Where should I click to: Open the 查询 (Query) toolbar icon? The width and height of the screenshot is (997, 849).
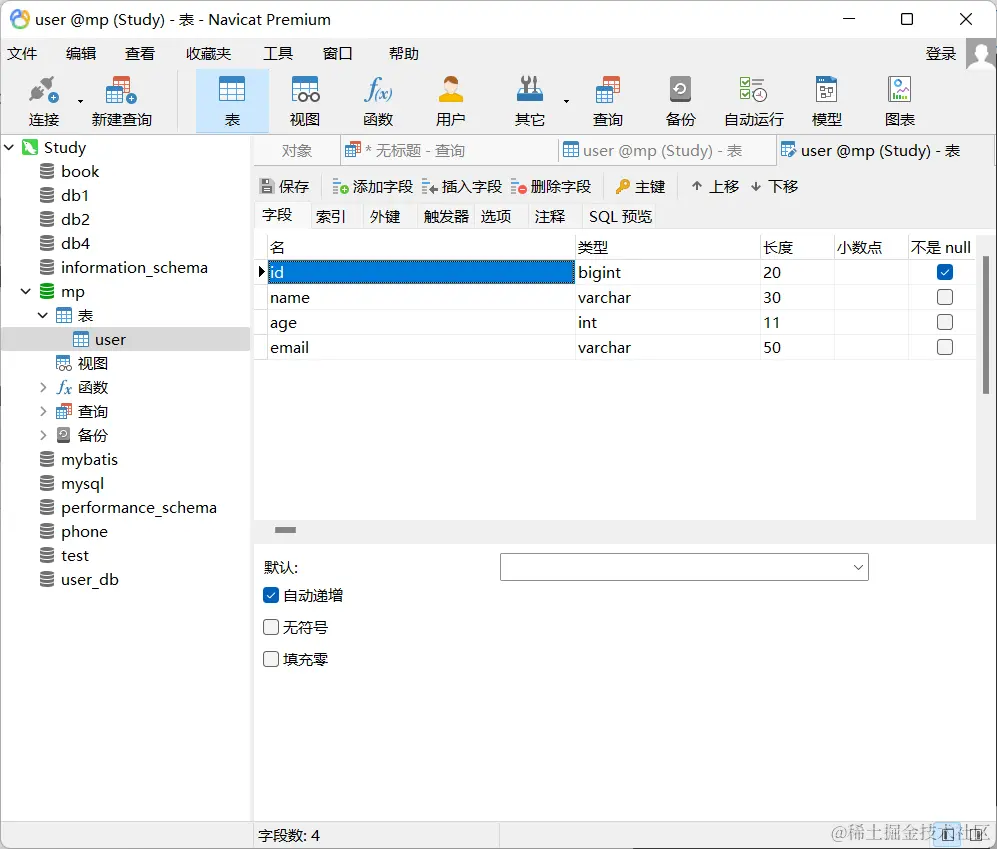(608, 90)
